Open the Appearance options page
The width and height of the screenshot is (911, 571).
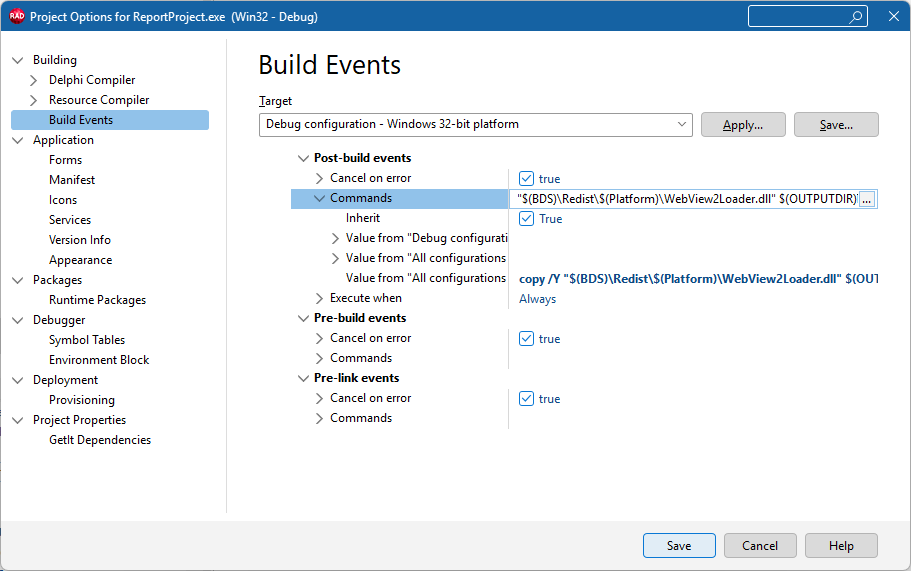click(x=80, y=260)
